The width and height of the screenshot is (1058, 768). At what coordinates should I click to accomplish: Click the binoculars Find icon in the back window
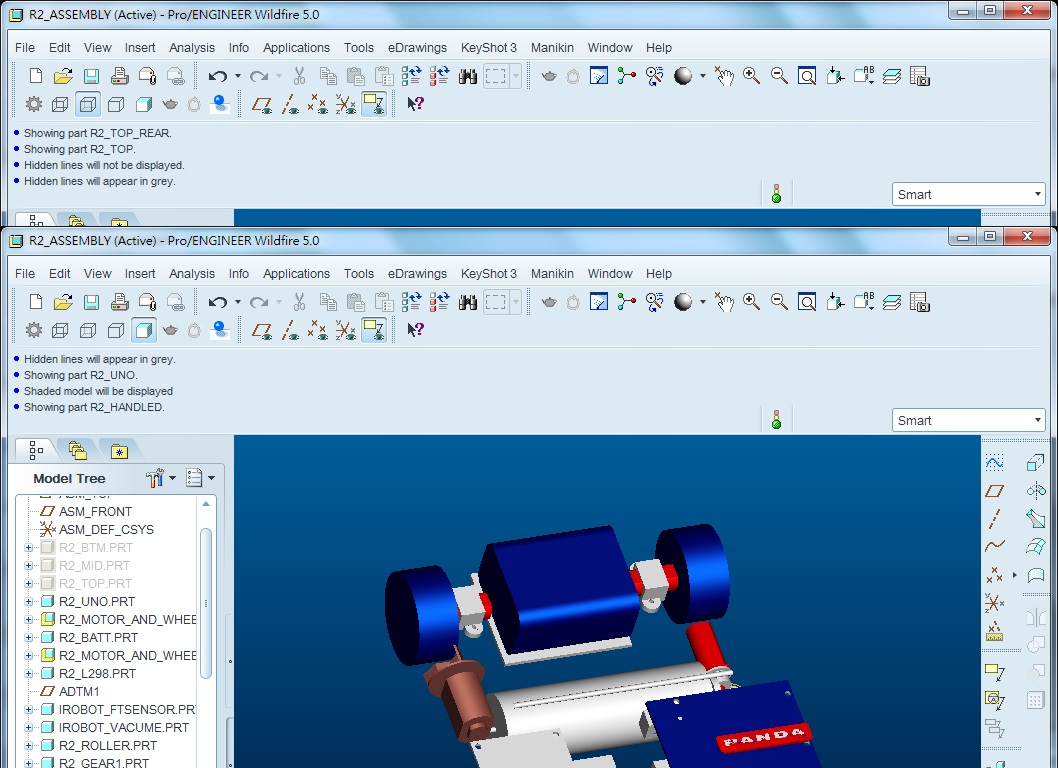(x=468, y=76)
